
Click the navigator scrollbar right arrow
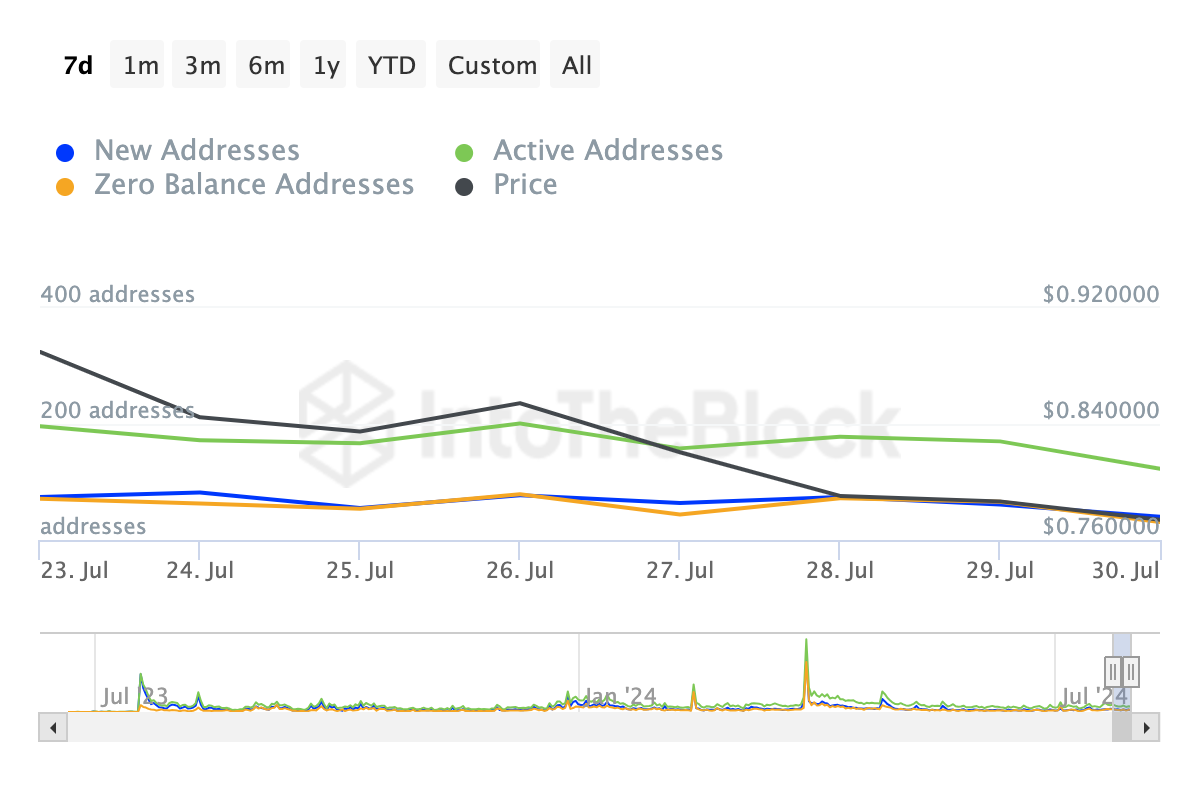1147,727
